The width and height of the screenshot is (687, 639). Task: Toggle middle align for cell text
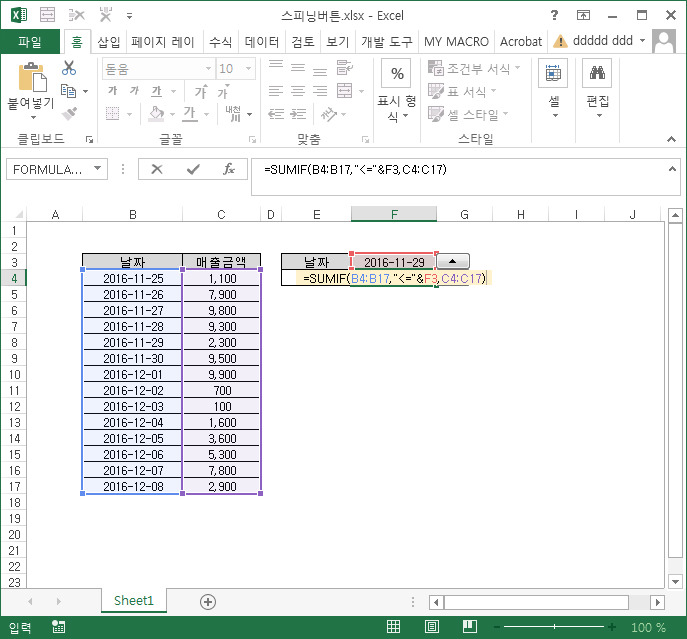298,67
